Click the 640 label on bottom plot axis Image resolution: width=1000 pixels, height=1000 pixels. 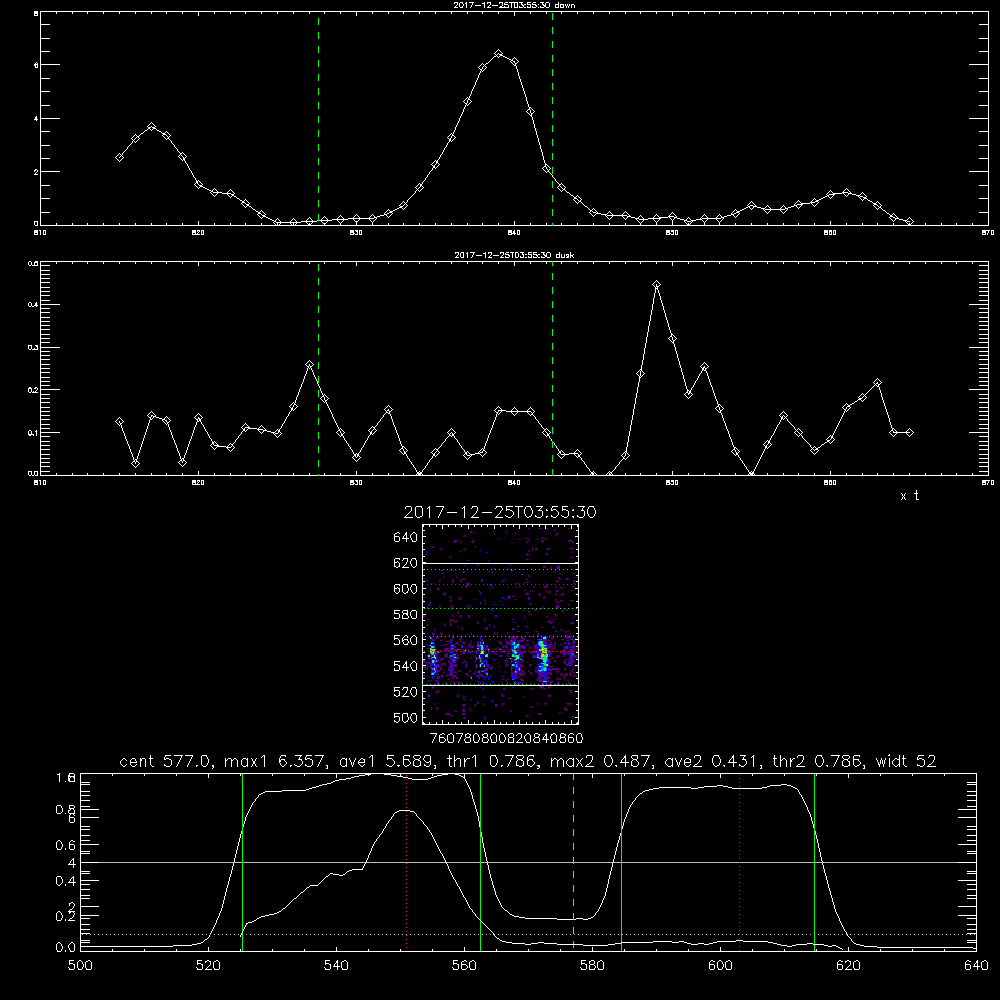[x=976, y=966]
